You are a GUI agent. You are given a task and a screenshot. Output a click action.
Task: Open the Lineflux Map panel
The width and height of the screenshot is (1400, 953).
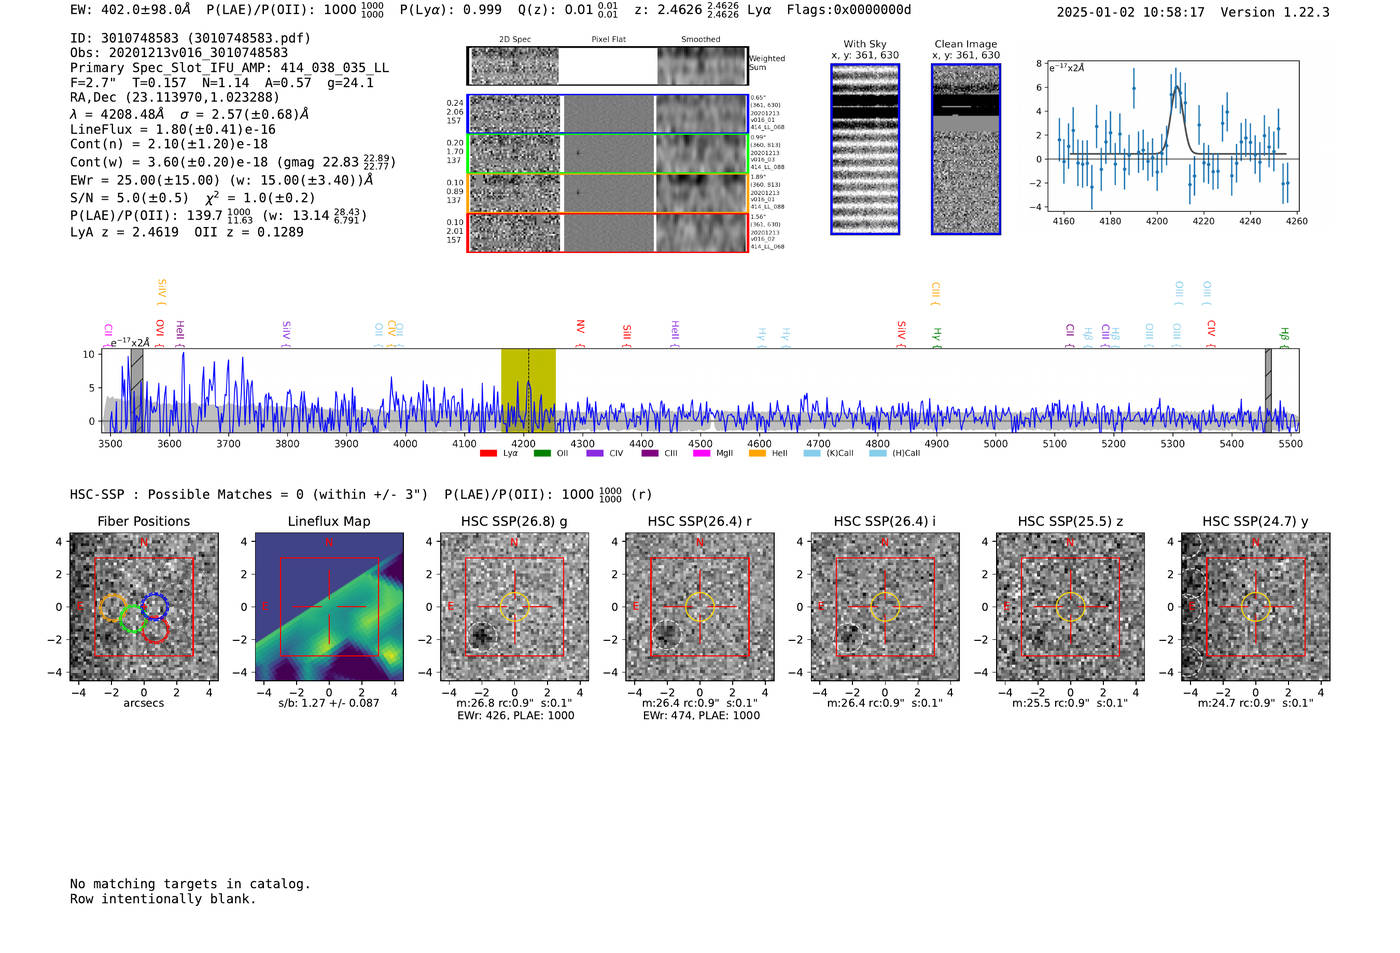pyautogui.click(x=329, y=607)
